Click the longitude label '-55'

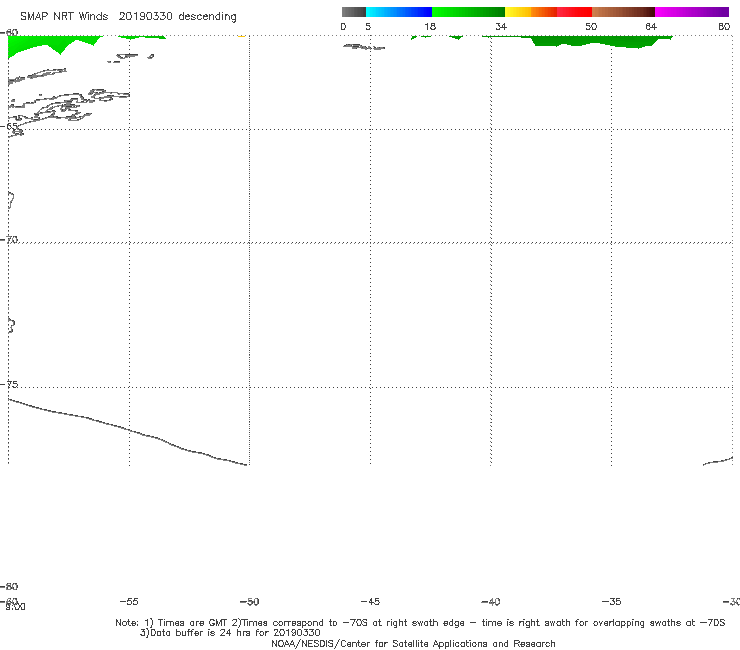[x=129, y=602]
